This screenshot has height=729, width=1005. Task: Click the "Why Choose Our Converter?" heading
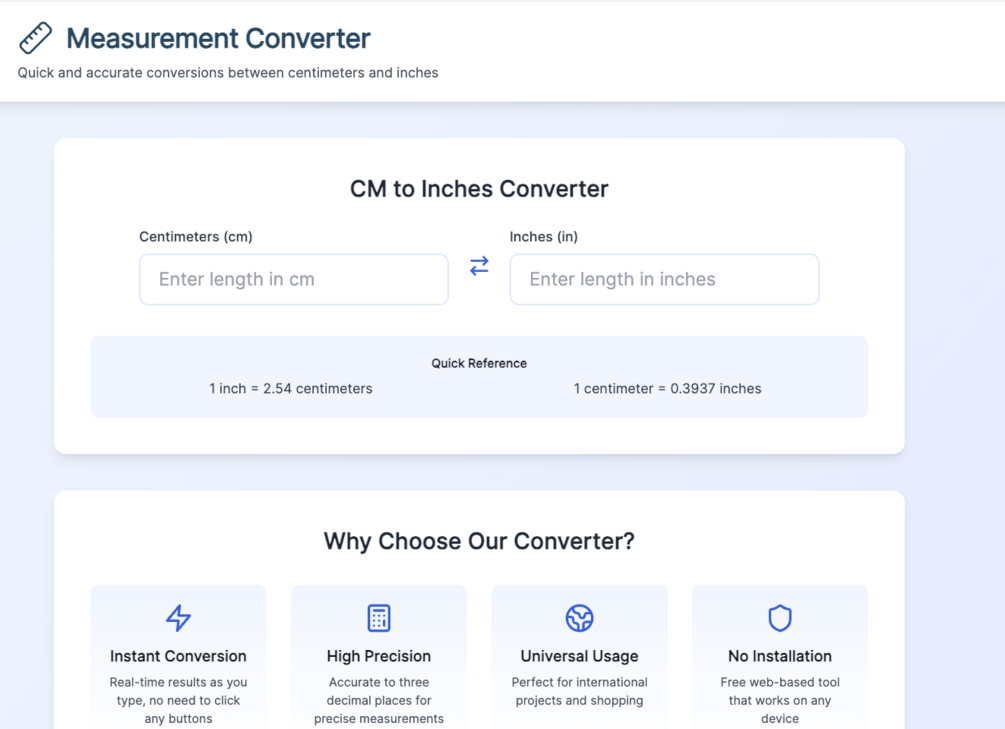coord(479,541)
